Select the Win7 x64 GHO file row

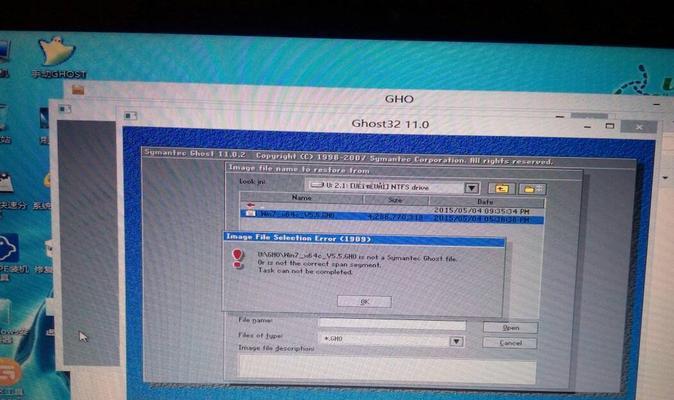point(392,216)
